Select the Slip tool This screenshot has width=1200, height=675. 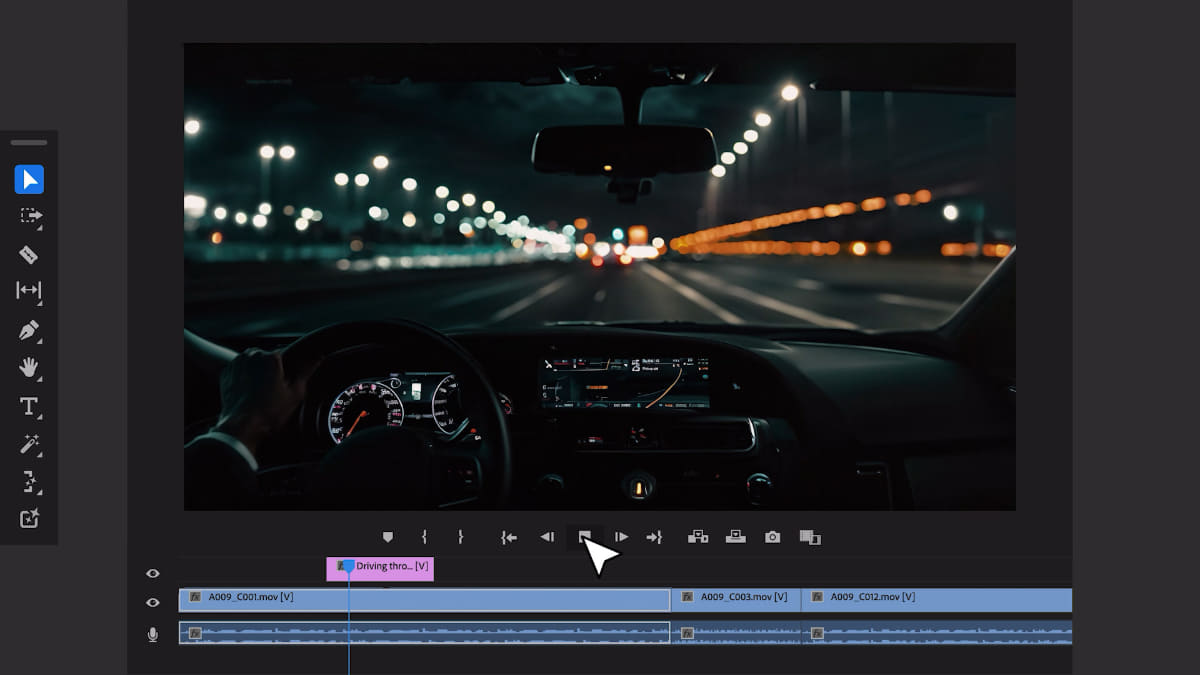point(30,292)
